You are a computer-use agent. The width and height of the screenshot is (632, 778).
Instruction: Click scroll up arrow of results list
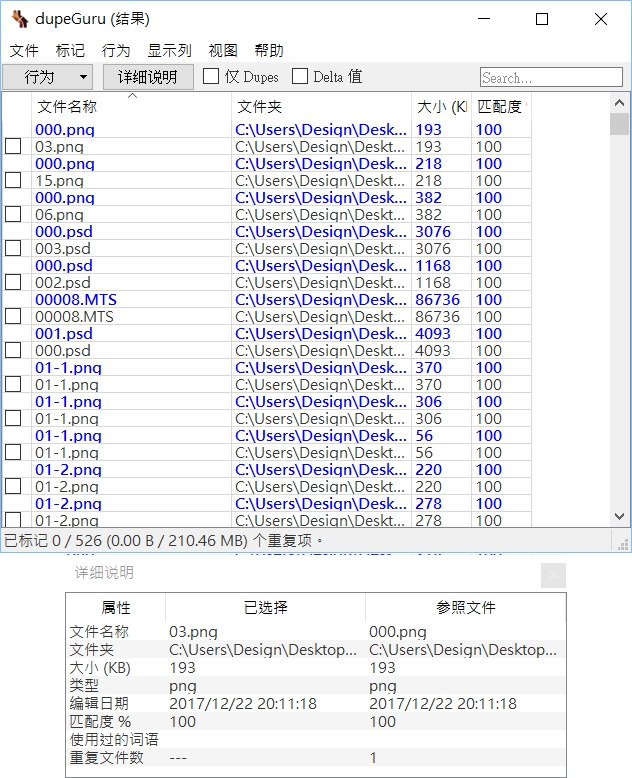point(619,103)
